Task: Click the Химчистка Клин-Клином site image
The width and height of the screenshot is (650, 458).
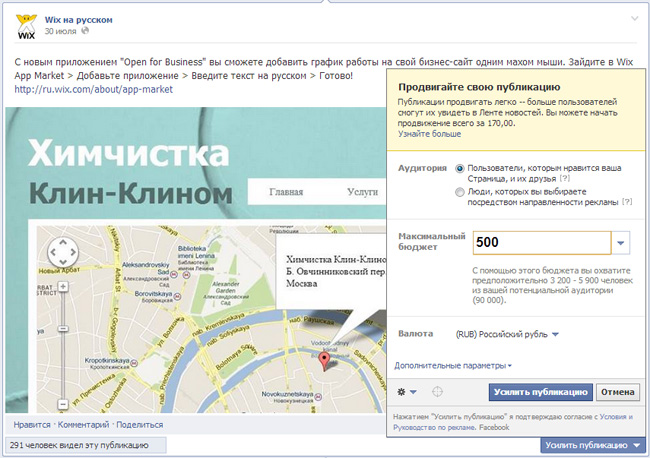Action: pyautogui.click(x=196, y=260)
